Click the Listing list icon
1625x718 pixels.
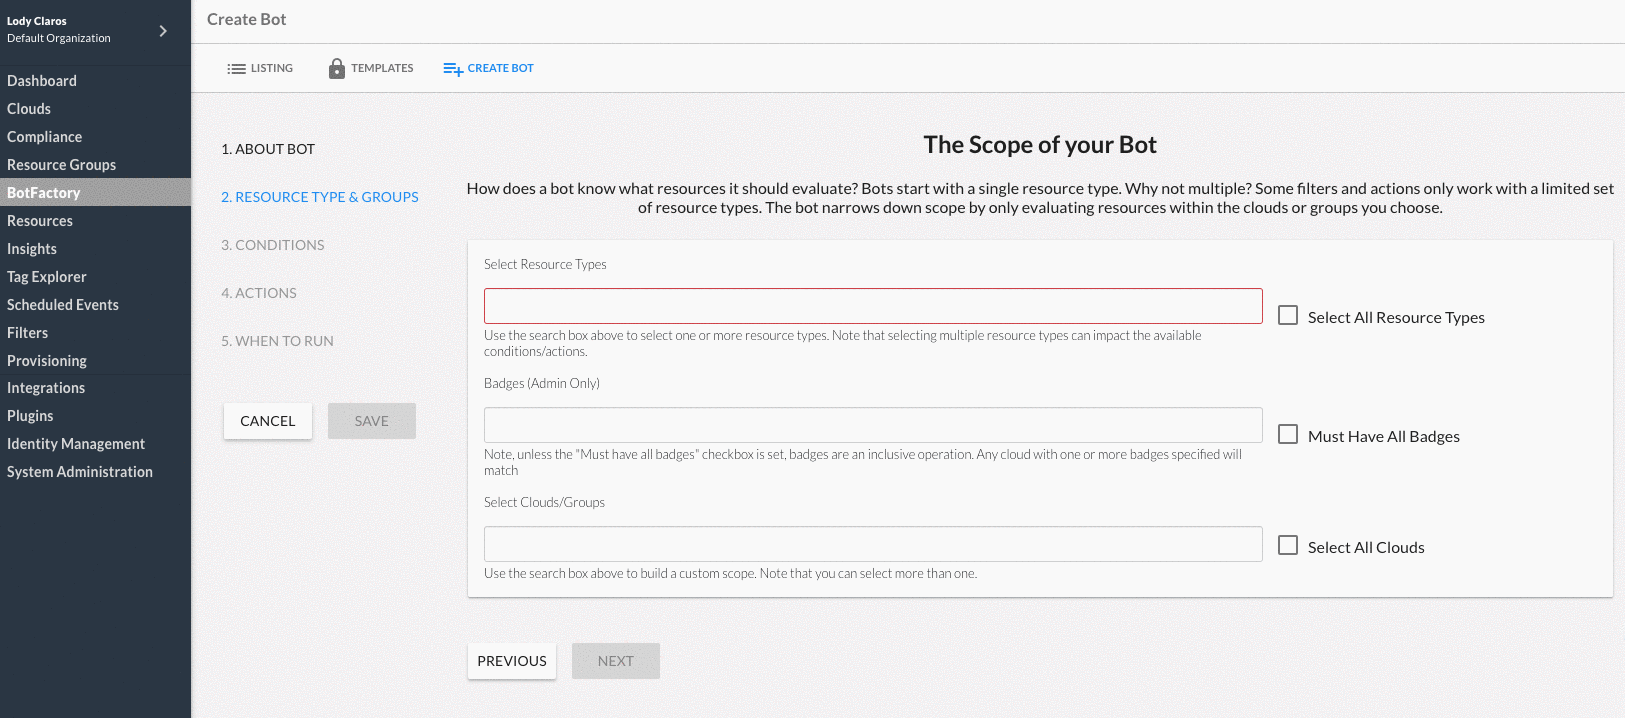236,69
